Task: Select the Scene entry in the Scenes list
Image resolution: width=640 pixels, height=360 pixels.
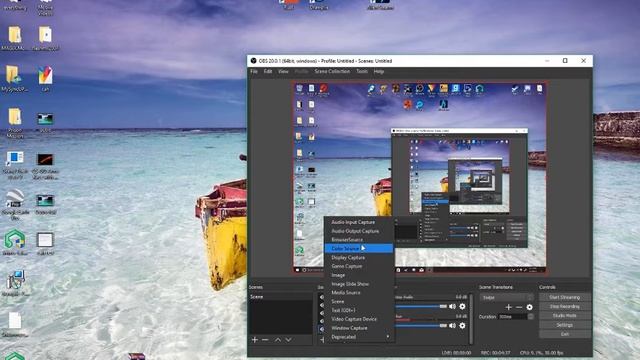Action: coord(281,297)
